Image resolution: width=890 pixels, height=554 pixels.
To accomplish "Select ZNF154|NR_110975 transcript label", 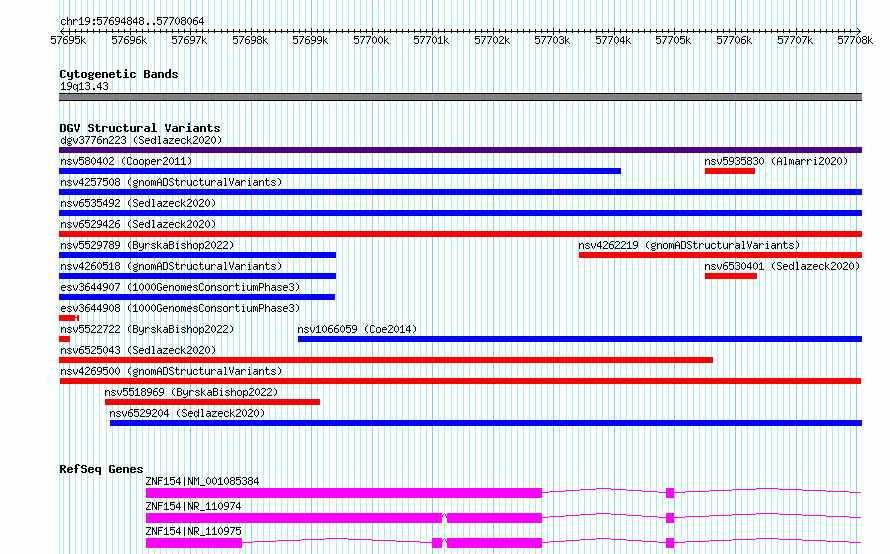I will coord(193,531).
